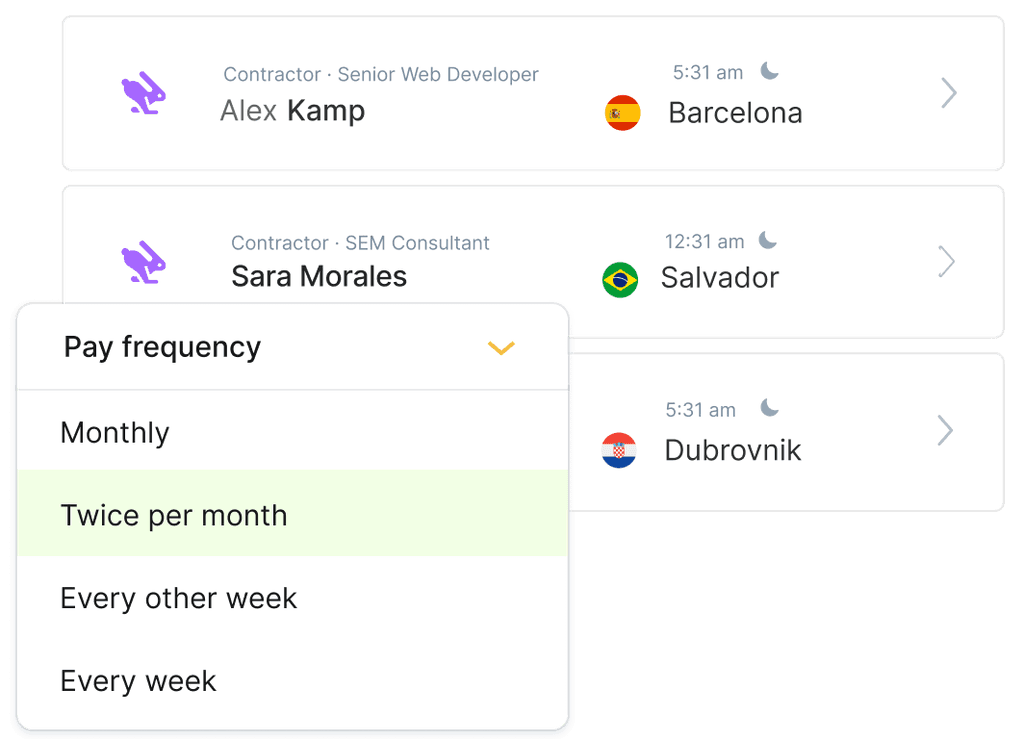The width and height of the screenshot is (1024, 739).
Task: Click the Brazil flag icon next to Salvador
Action: [x=620, y=279]
